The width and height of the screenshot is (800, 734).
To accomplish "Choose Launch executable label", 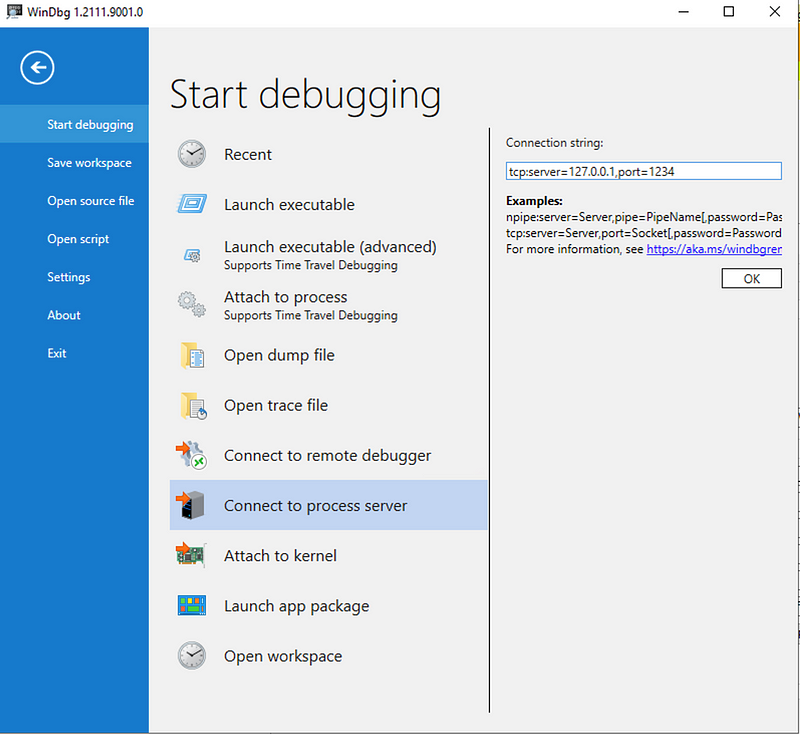I will pyautogui.click(x=289, y=205).
